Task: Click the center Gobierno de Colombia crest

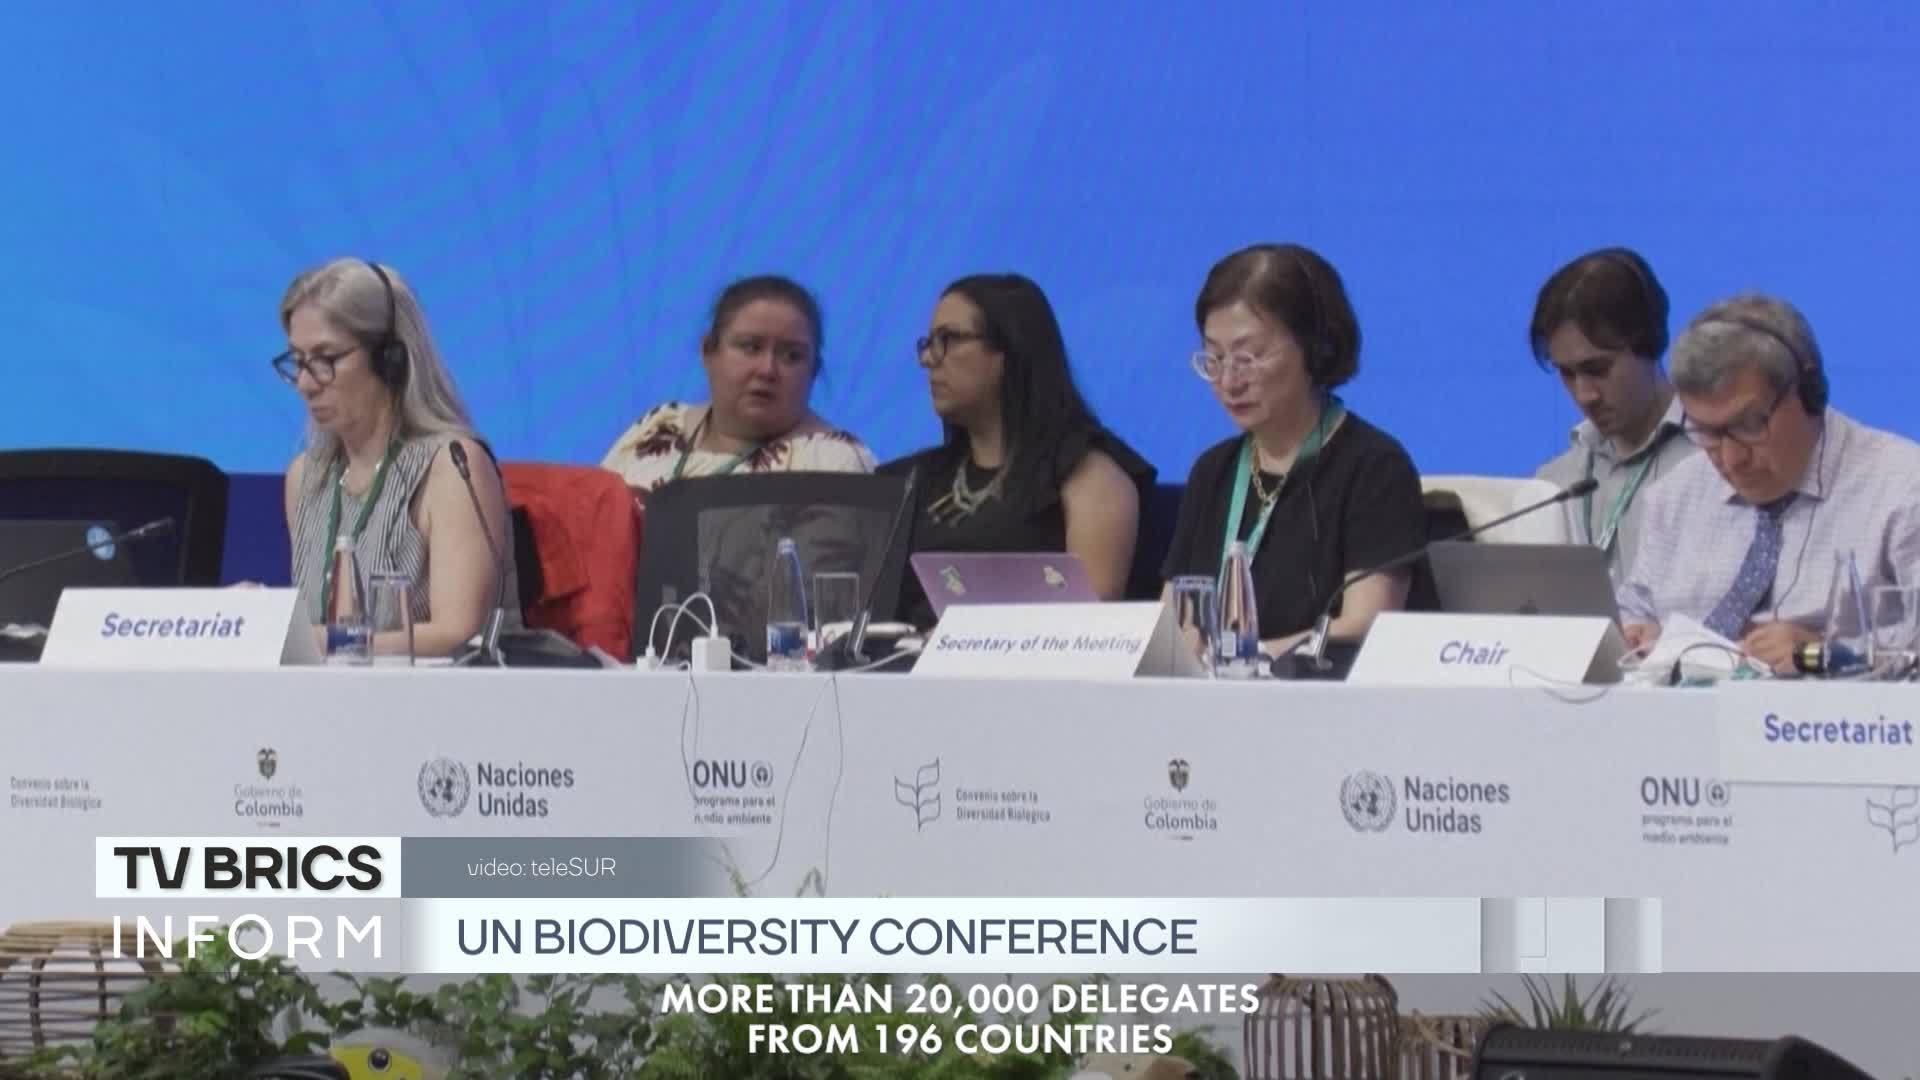Action: coord(1179,777)
